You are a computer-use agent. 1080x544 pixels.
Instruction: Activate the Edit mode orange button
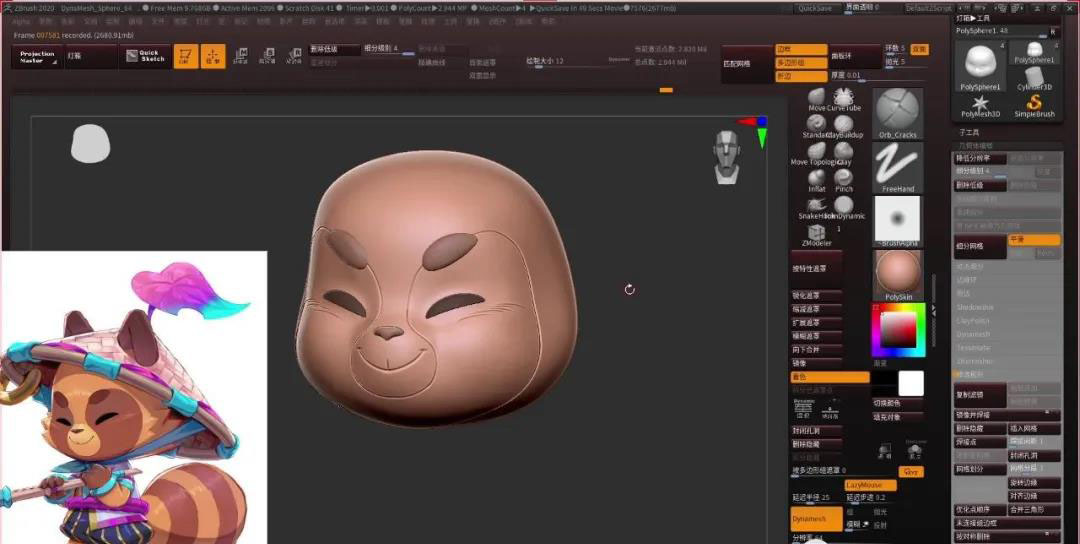coord(186,56)
